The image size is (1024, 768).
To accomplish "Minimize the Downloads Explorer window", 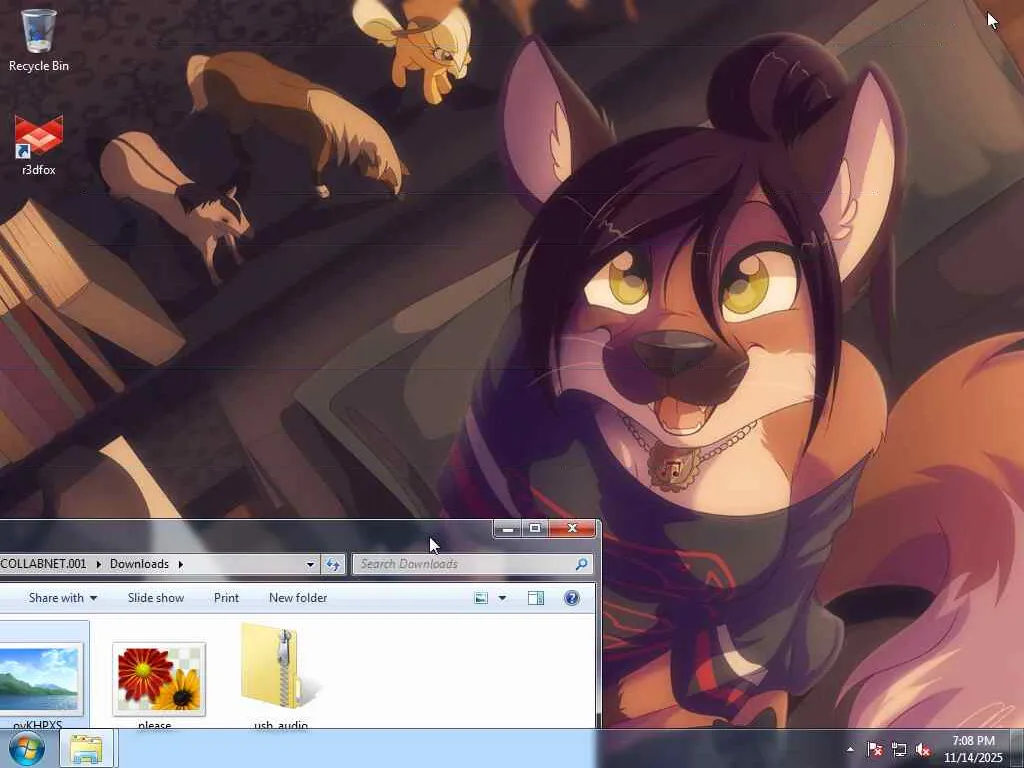I will [507, 528].
